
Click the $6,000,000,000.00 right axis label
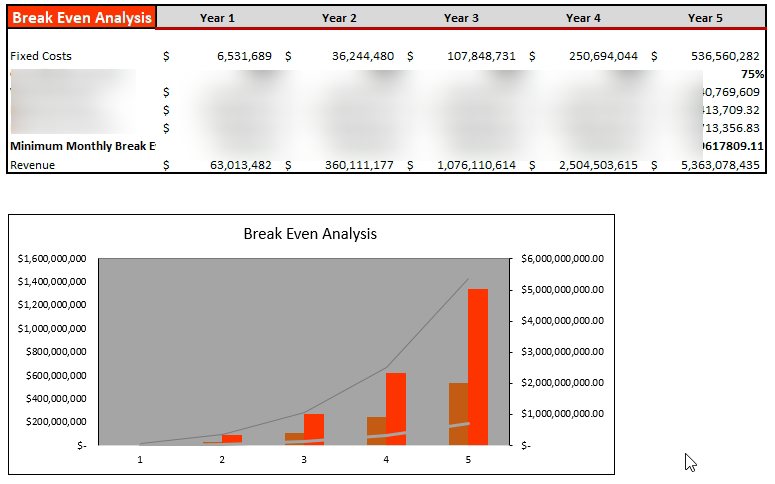pos(562,259)
